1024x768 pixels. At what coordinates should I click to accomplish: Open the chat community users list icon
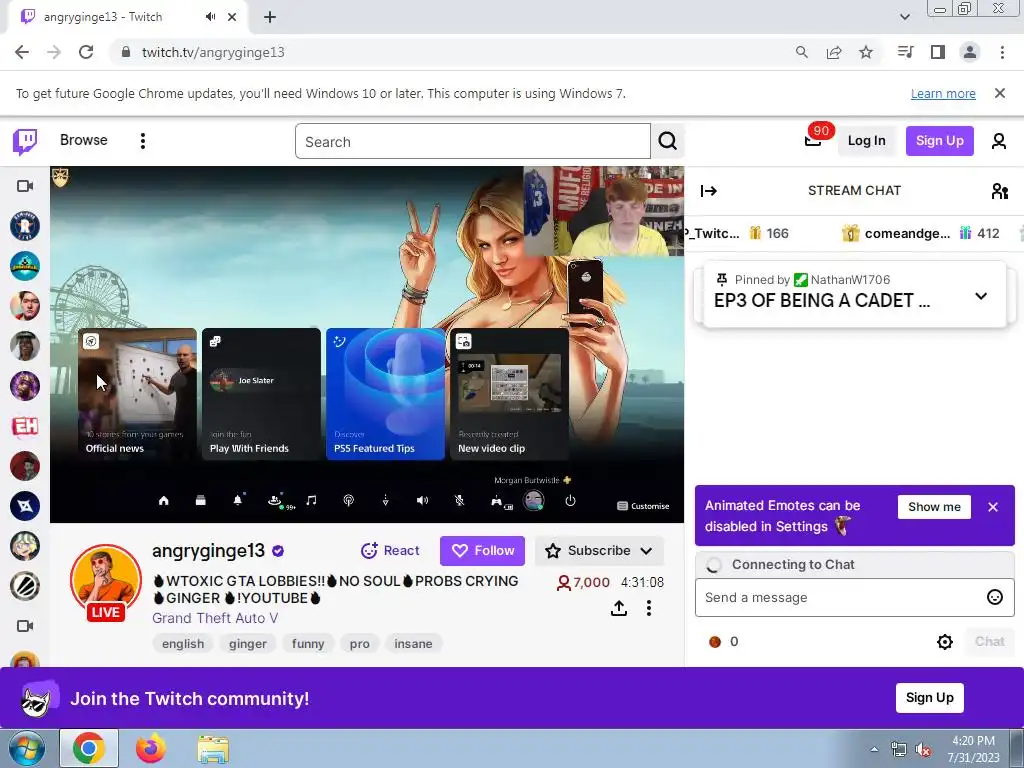tap(999, 191)
